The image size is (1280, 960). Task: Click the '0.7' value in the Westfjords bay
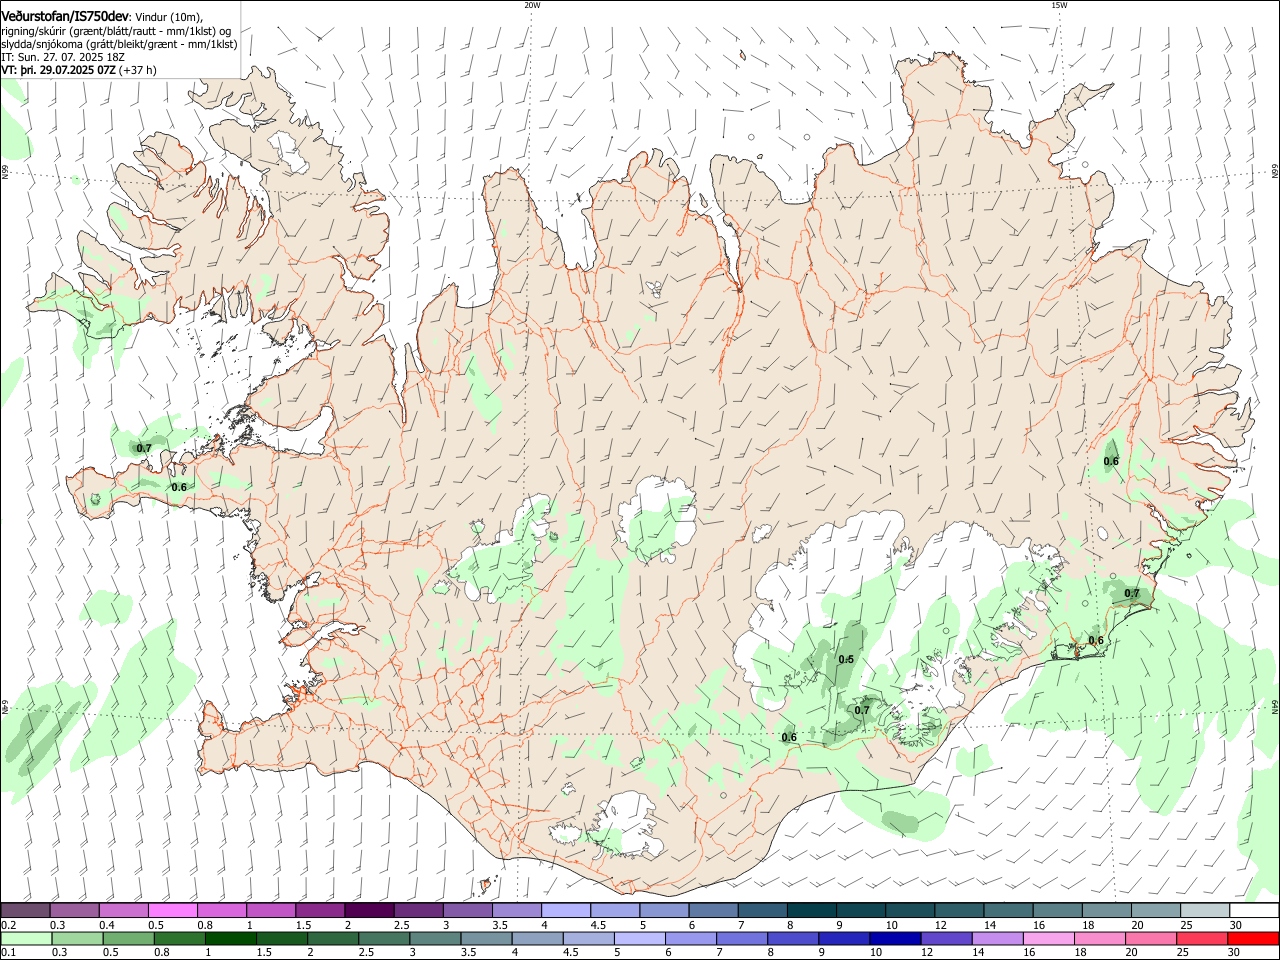tap(144, 448)
